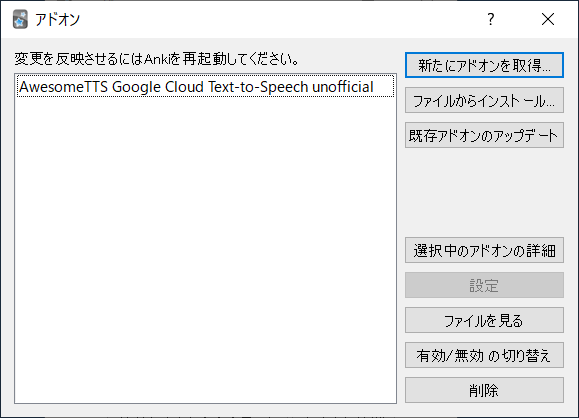Open ファイルからインストール dialog
The image size is (579, 420).
pos(484,100)
